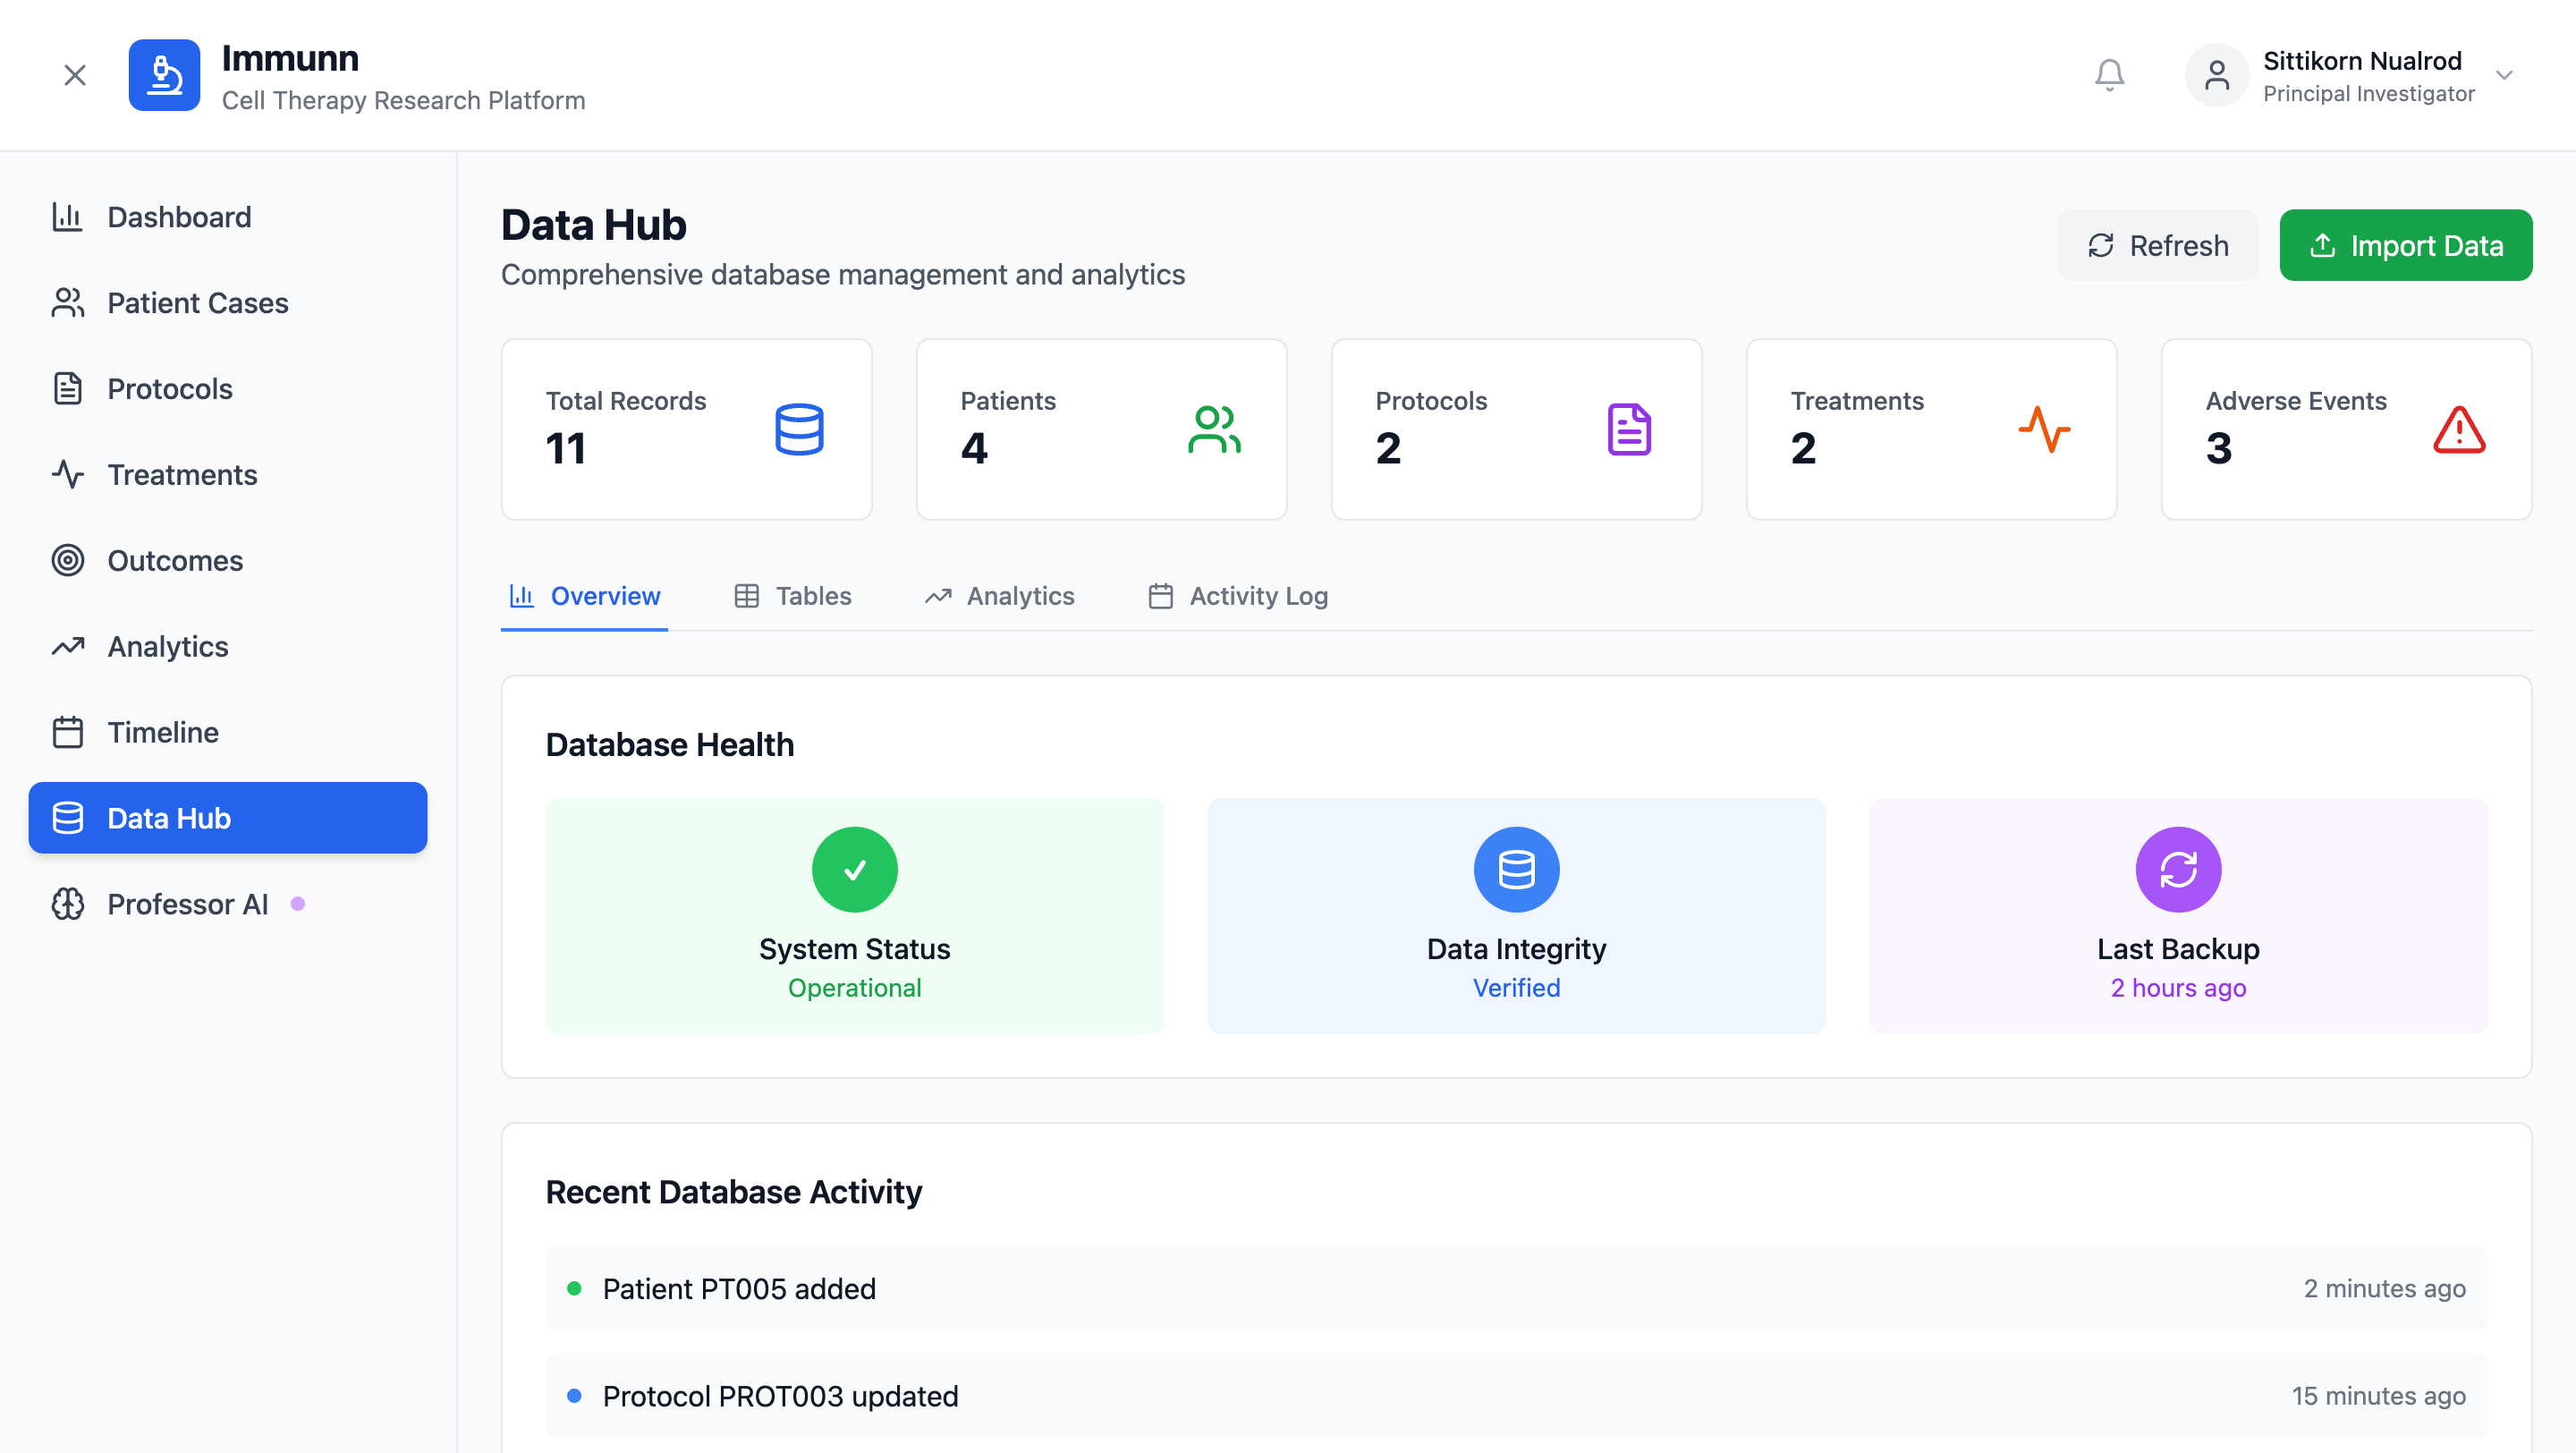Close the sidebar with the X icon
This screenshot has width=2576, height=1453.
coord(75,75)
